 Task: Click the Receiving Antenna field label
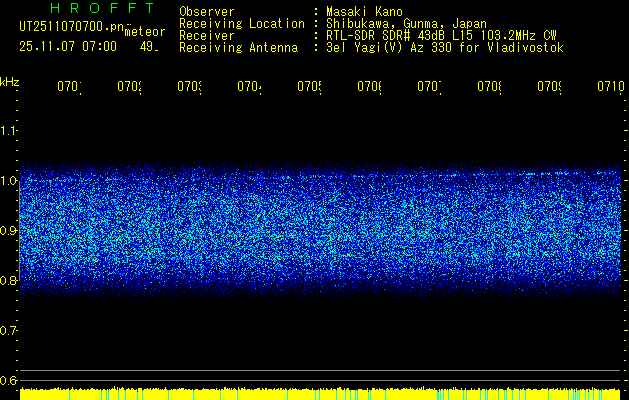238,47
